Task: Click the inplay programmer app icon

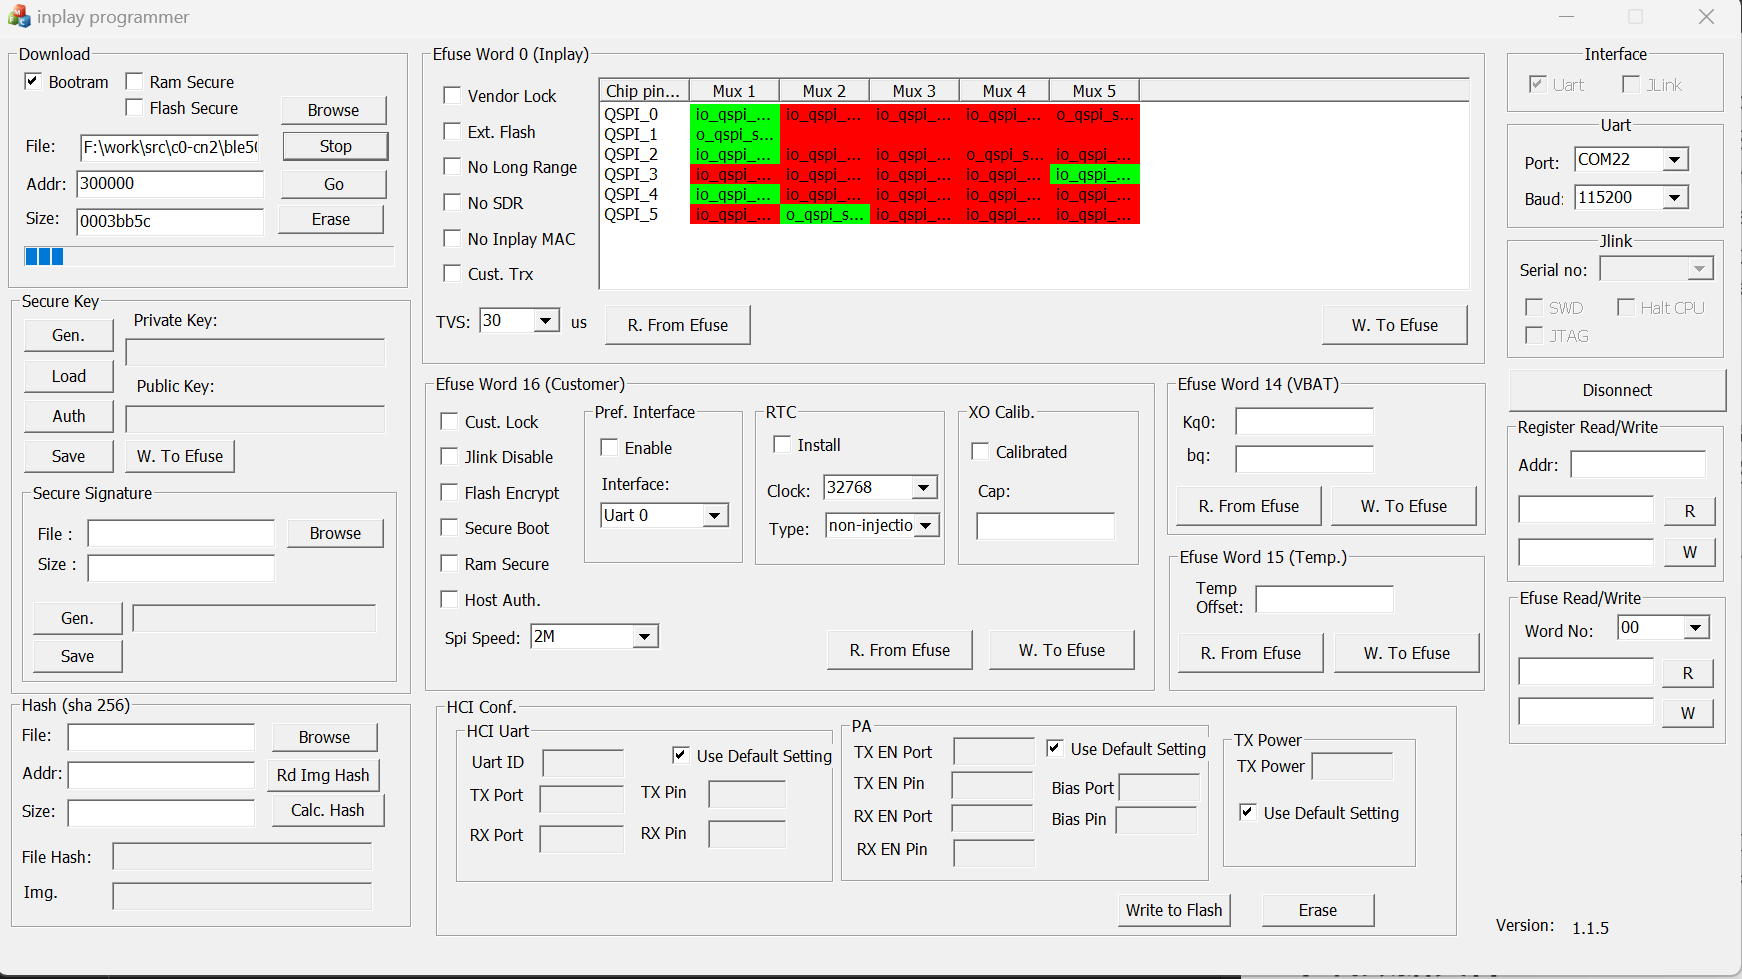Action: coord(19,17)
